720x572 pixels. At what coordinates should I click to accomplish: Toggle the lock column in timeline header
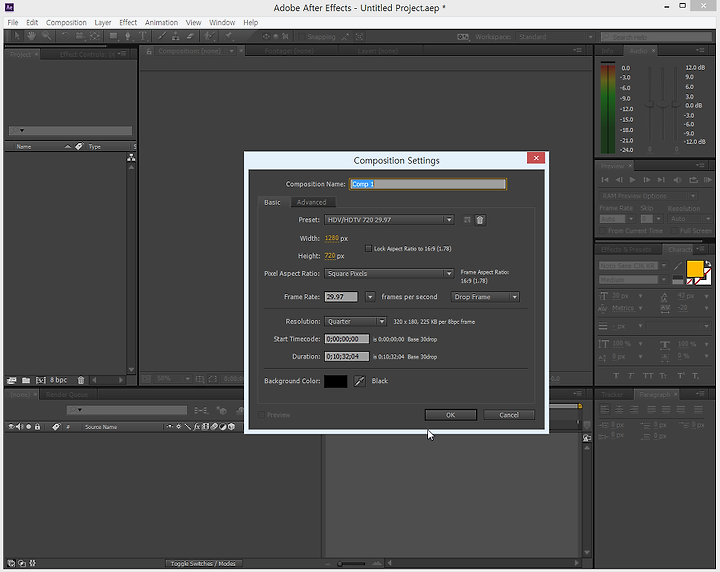pyautogui.click(x=38, y=427)
